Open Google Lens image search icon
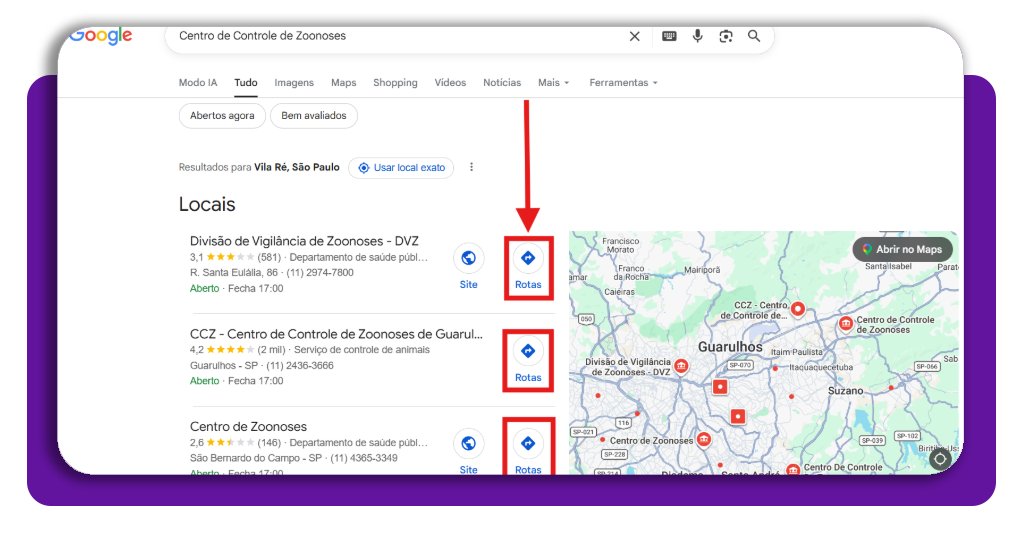 [726, 36]
